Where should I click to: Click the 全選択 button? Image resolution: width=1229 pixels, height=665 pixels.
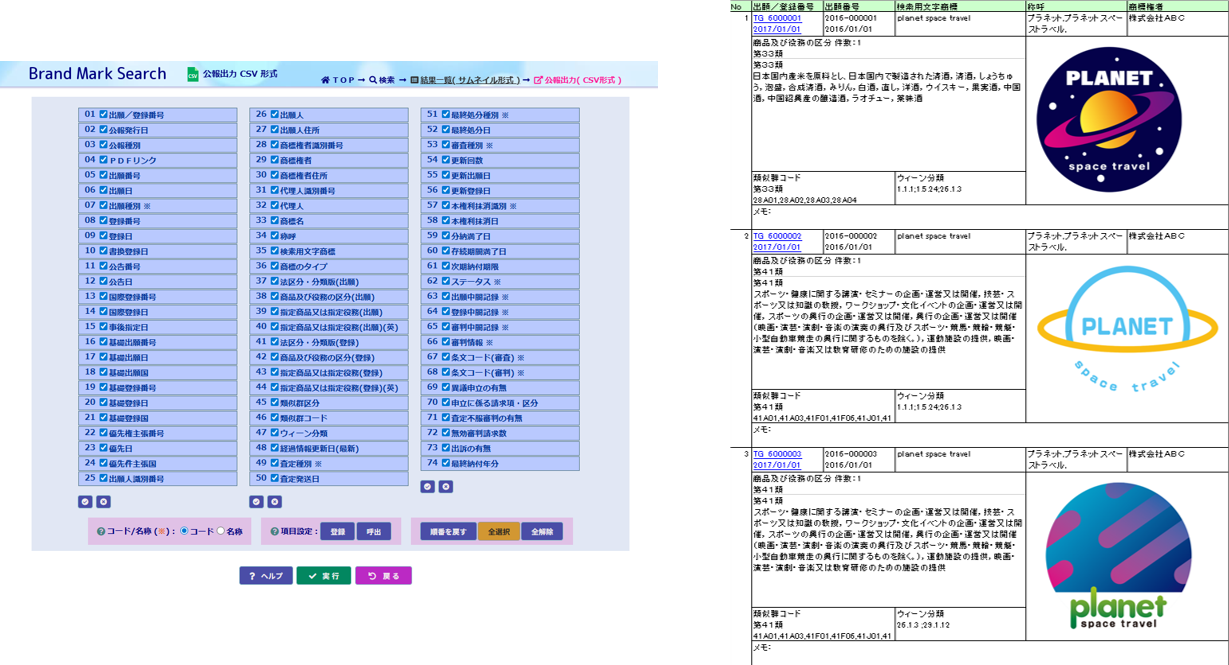point(498,532)
